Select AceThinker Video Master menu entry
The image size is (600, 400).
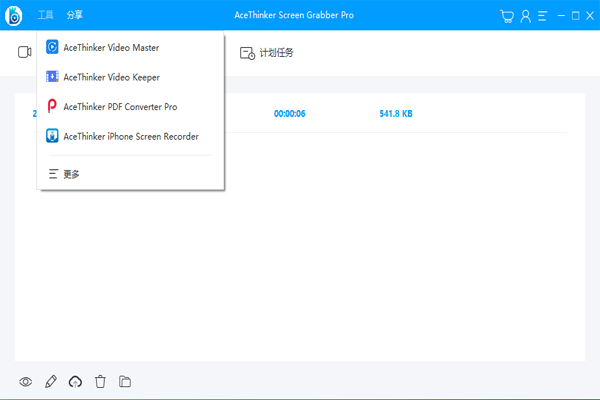point(130,47)
